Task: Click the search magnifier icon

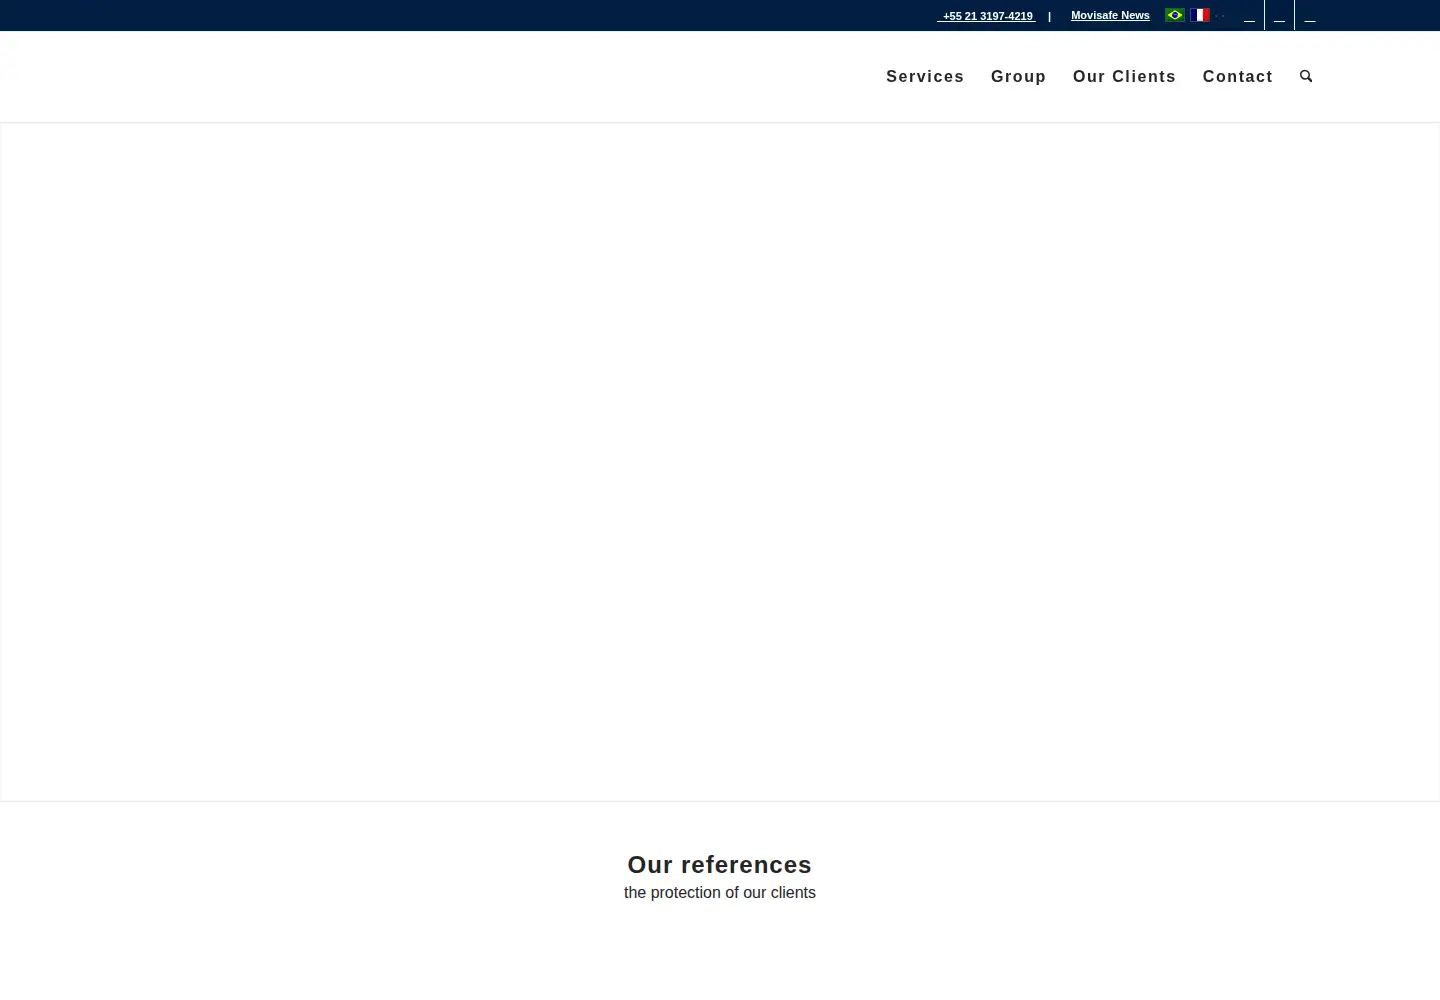Action: (x=1306, y=76)
